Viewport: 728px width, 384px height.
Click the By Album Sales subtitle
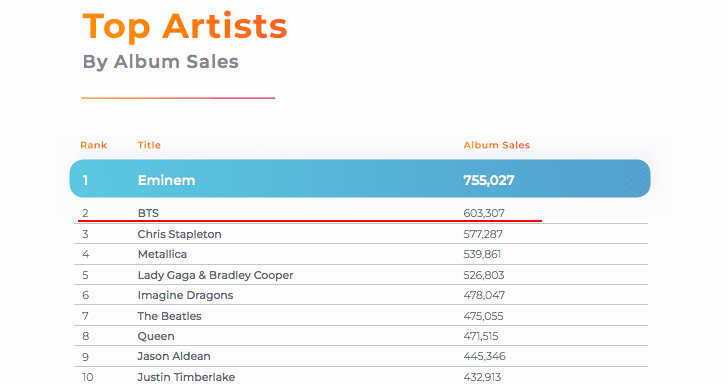pyautogui.click(x=161, y=62)
